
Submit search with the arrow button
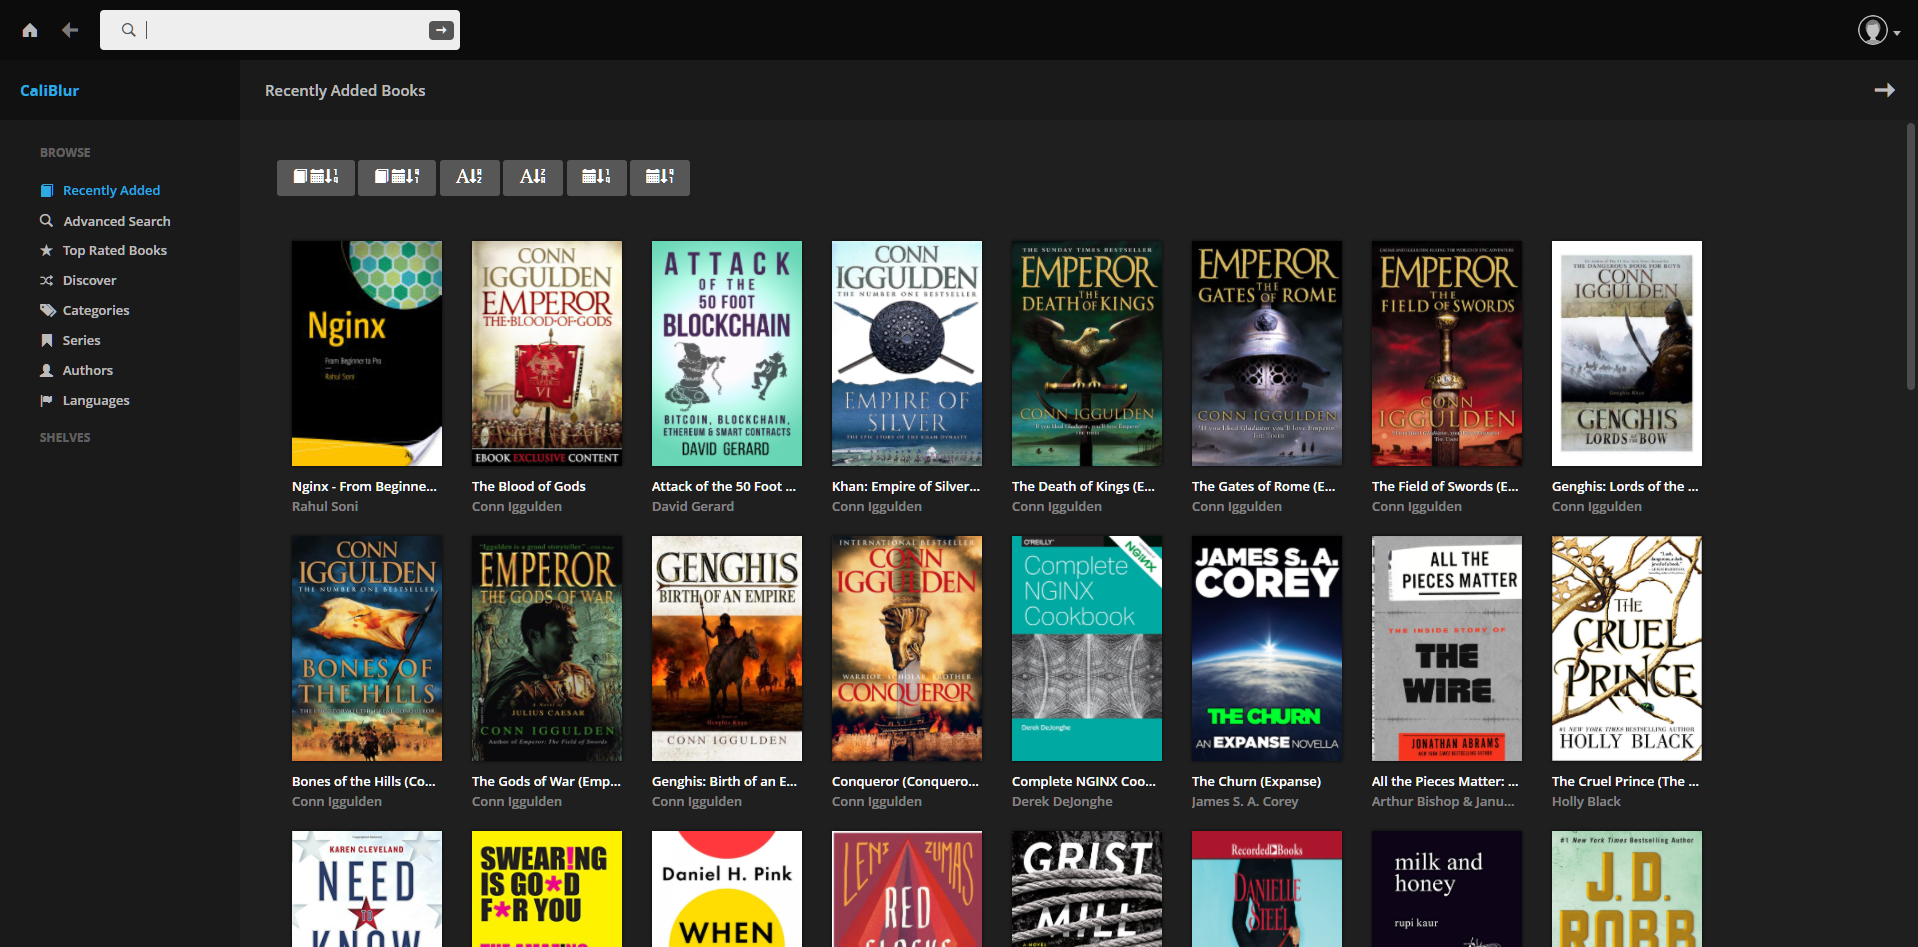(x=441, y=30)
